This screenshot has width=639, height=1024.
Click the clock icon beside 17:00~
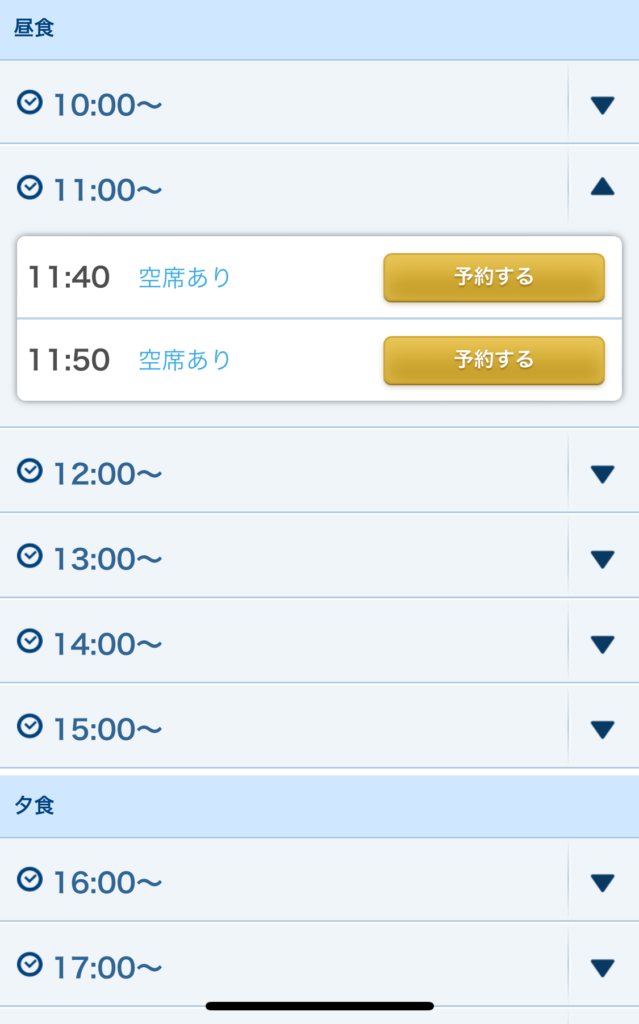(31, 965)
